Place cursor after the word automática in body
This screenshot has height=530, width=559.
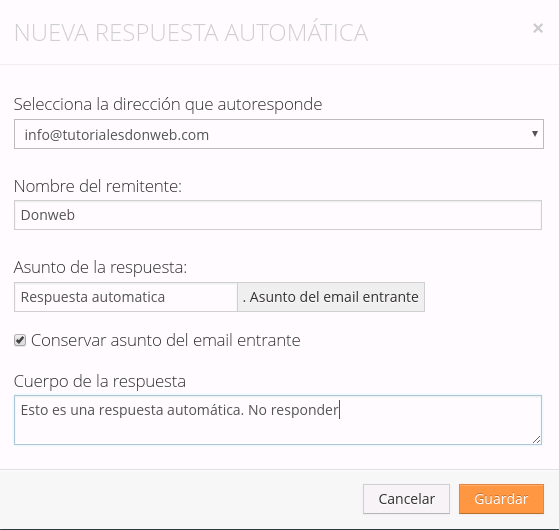click(243, 410)
